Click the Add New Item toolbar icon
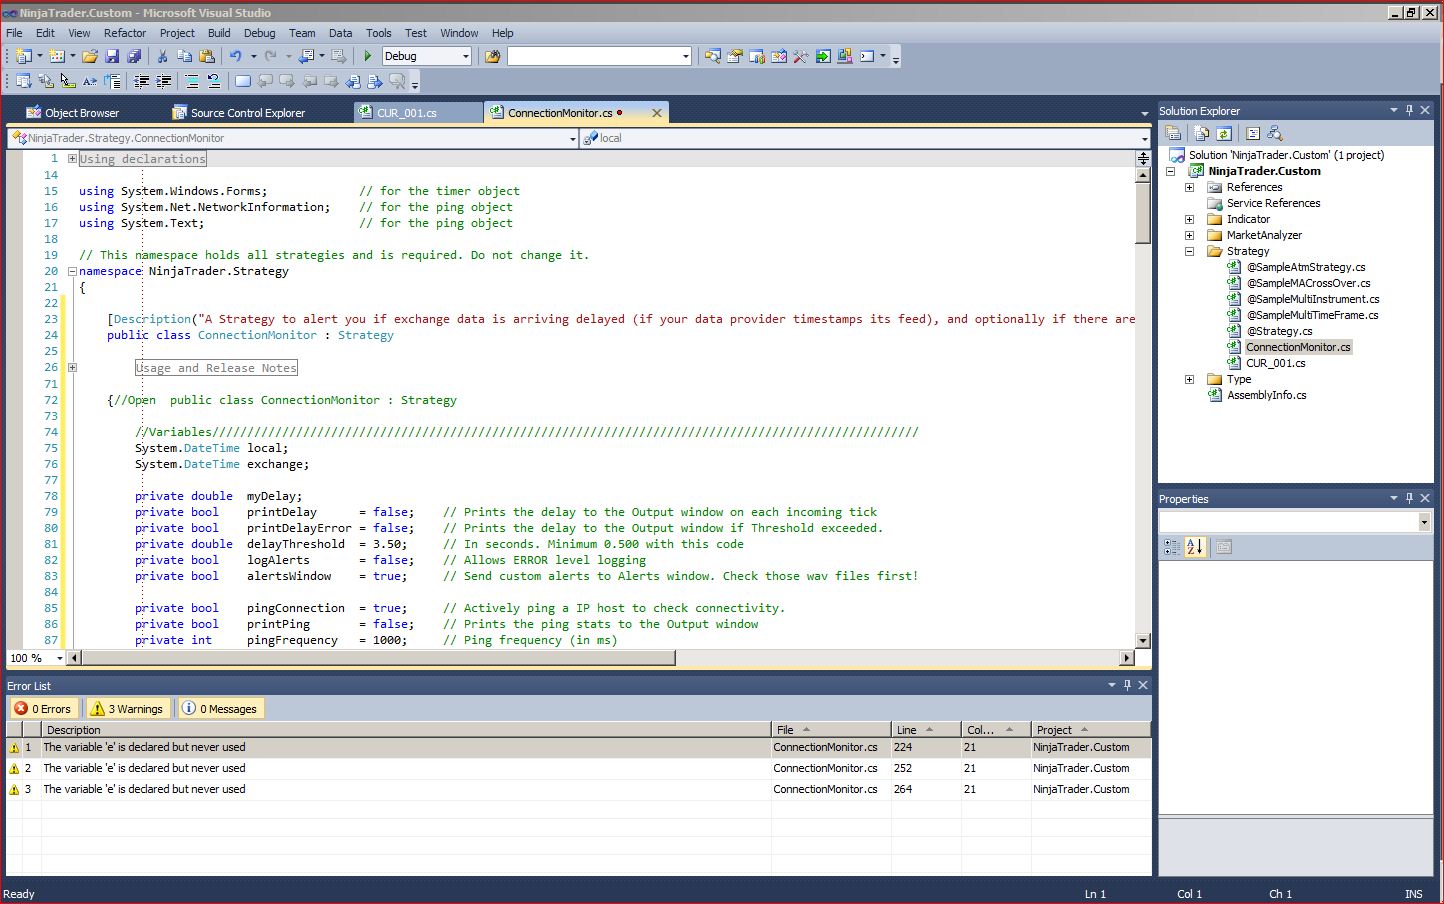The image size is (1444, 904). point(57,56)
